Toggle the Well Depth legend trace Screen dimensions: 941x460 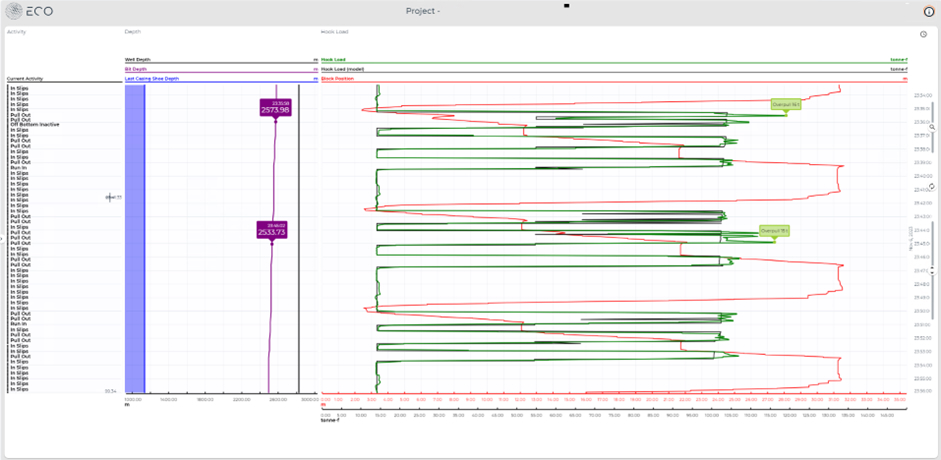tap(138, 60)
